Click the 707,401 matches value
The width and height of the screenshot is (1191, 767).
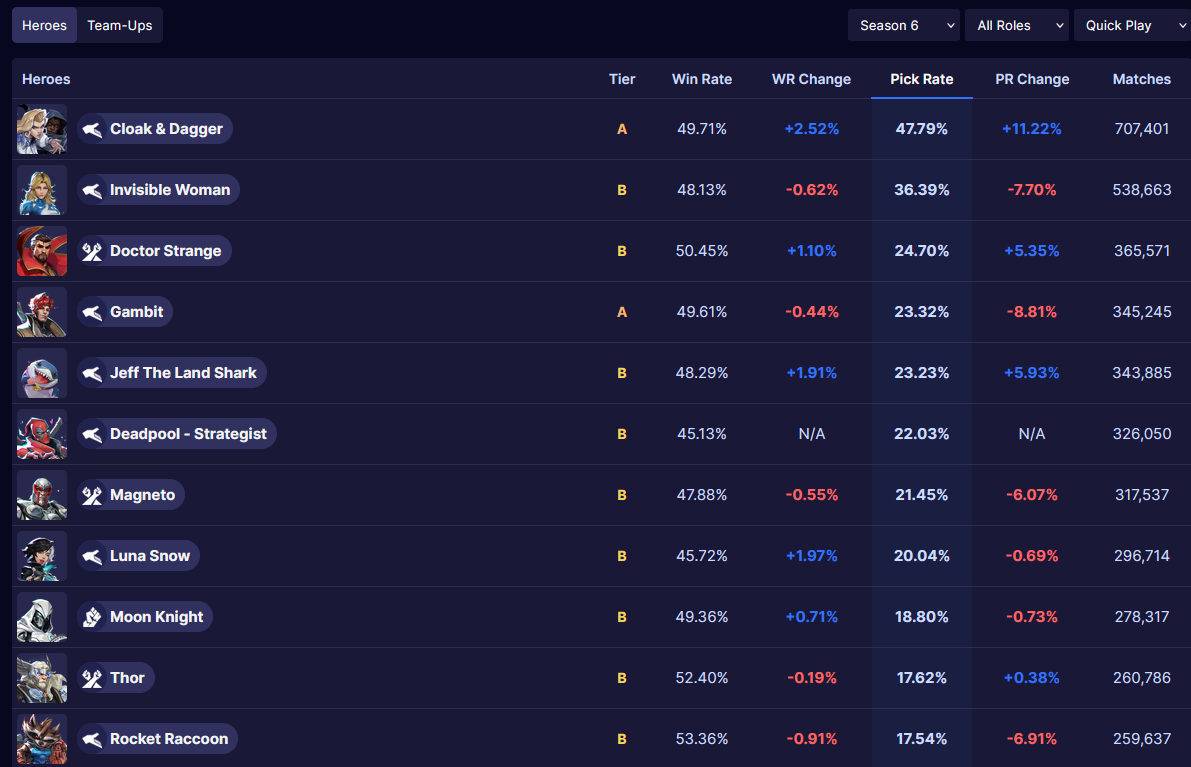1142,129
